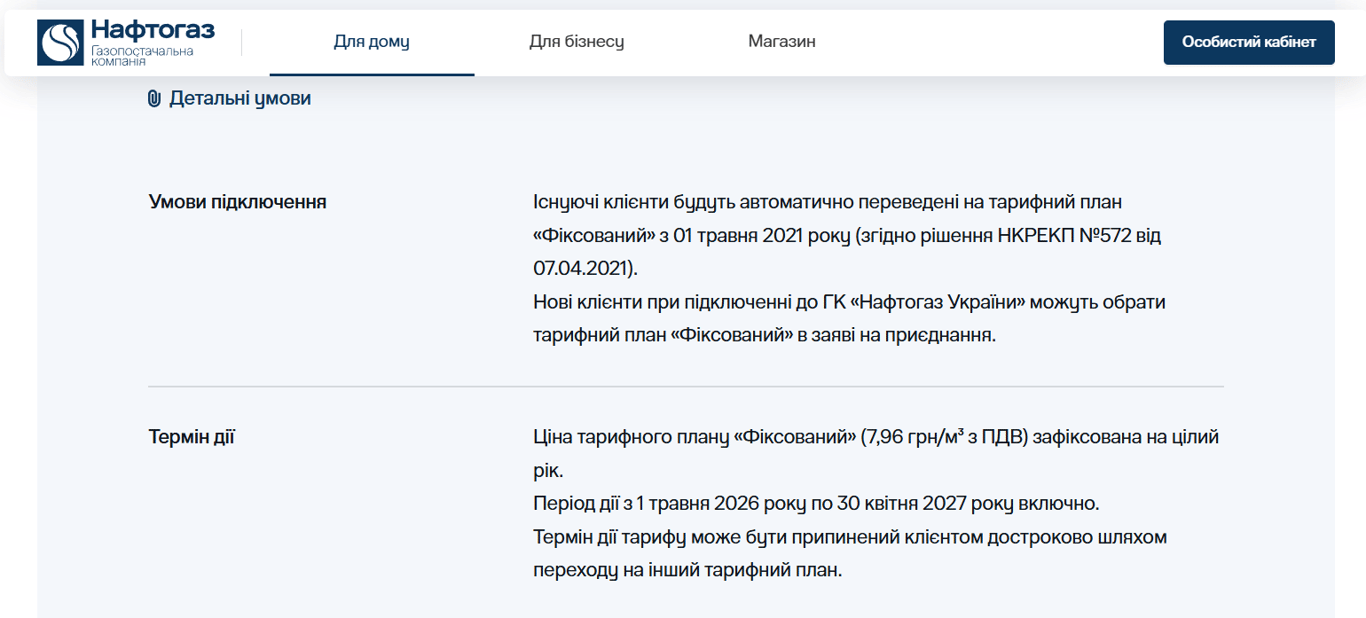Screen dimensions: 1366x618
Task: Click the paperclip icon beside Детальні умови
Action: (x=154, y=99)
